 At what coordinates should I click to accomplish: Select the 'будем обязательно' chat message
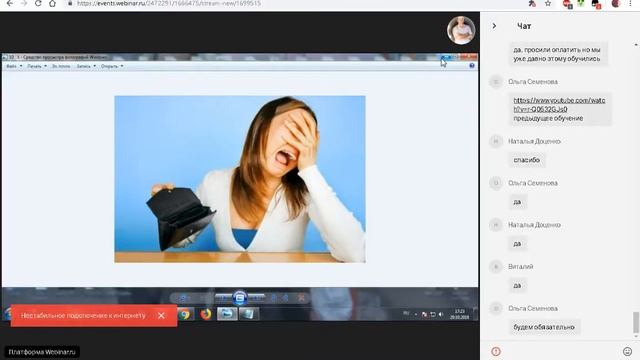click(544, 327)
